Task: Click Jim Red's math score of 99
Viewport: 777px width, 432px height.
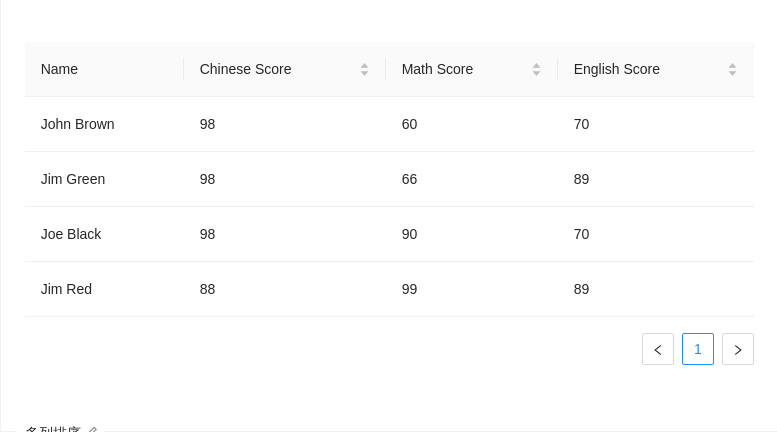Action: 410,289
